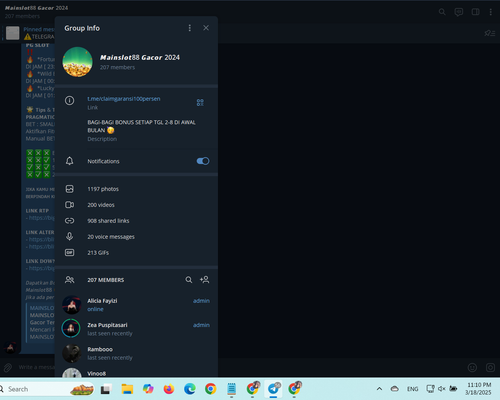Viewport: 500px width, 400px height.
Task: Click the members group icon
Action: 69,280
